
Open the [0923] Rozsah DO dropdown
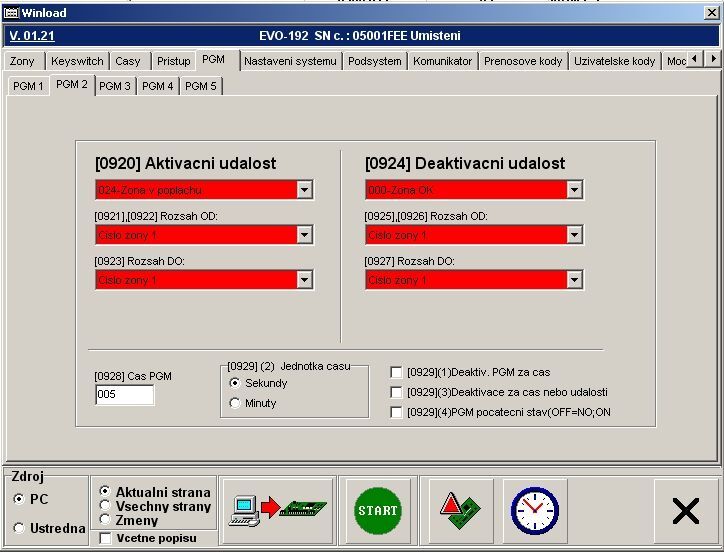(304, 280)
